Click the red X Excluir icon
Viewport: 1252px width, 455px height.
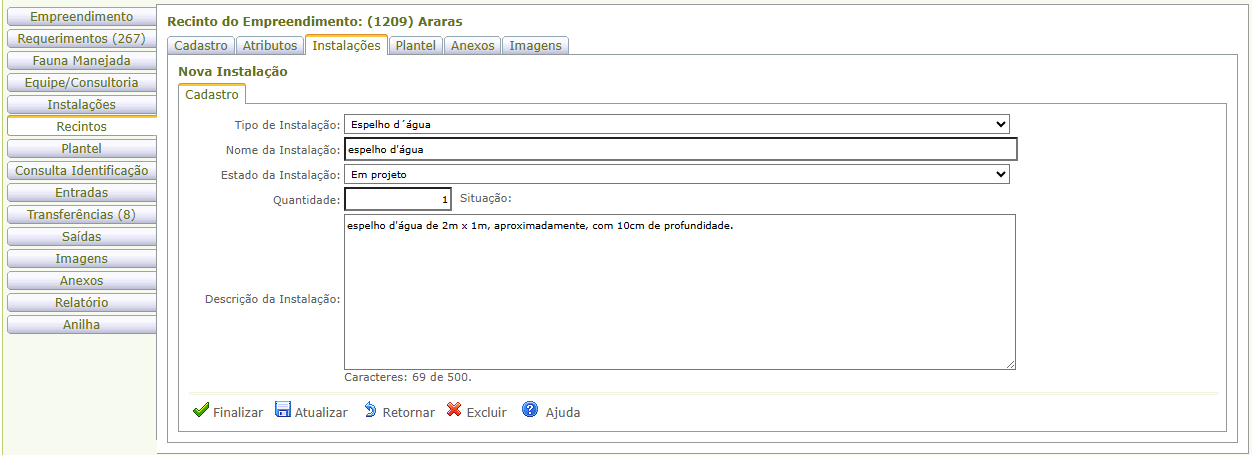click(x=454, y=411)
